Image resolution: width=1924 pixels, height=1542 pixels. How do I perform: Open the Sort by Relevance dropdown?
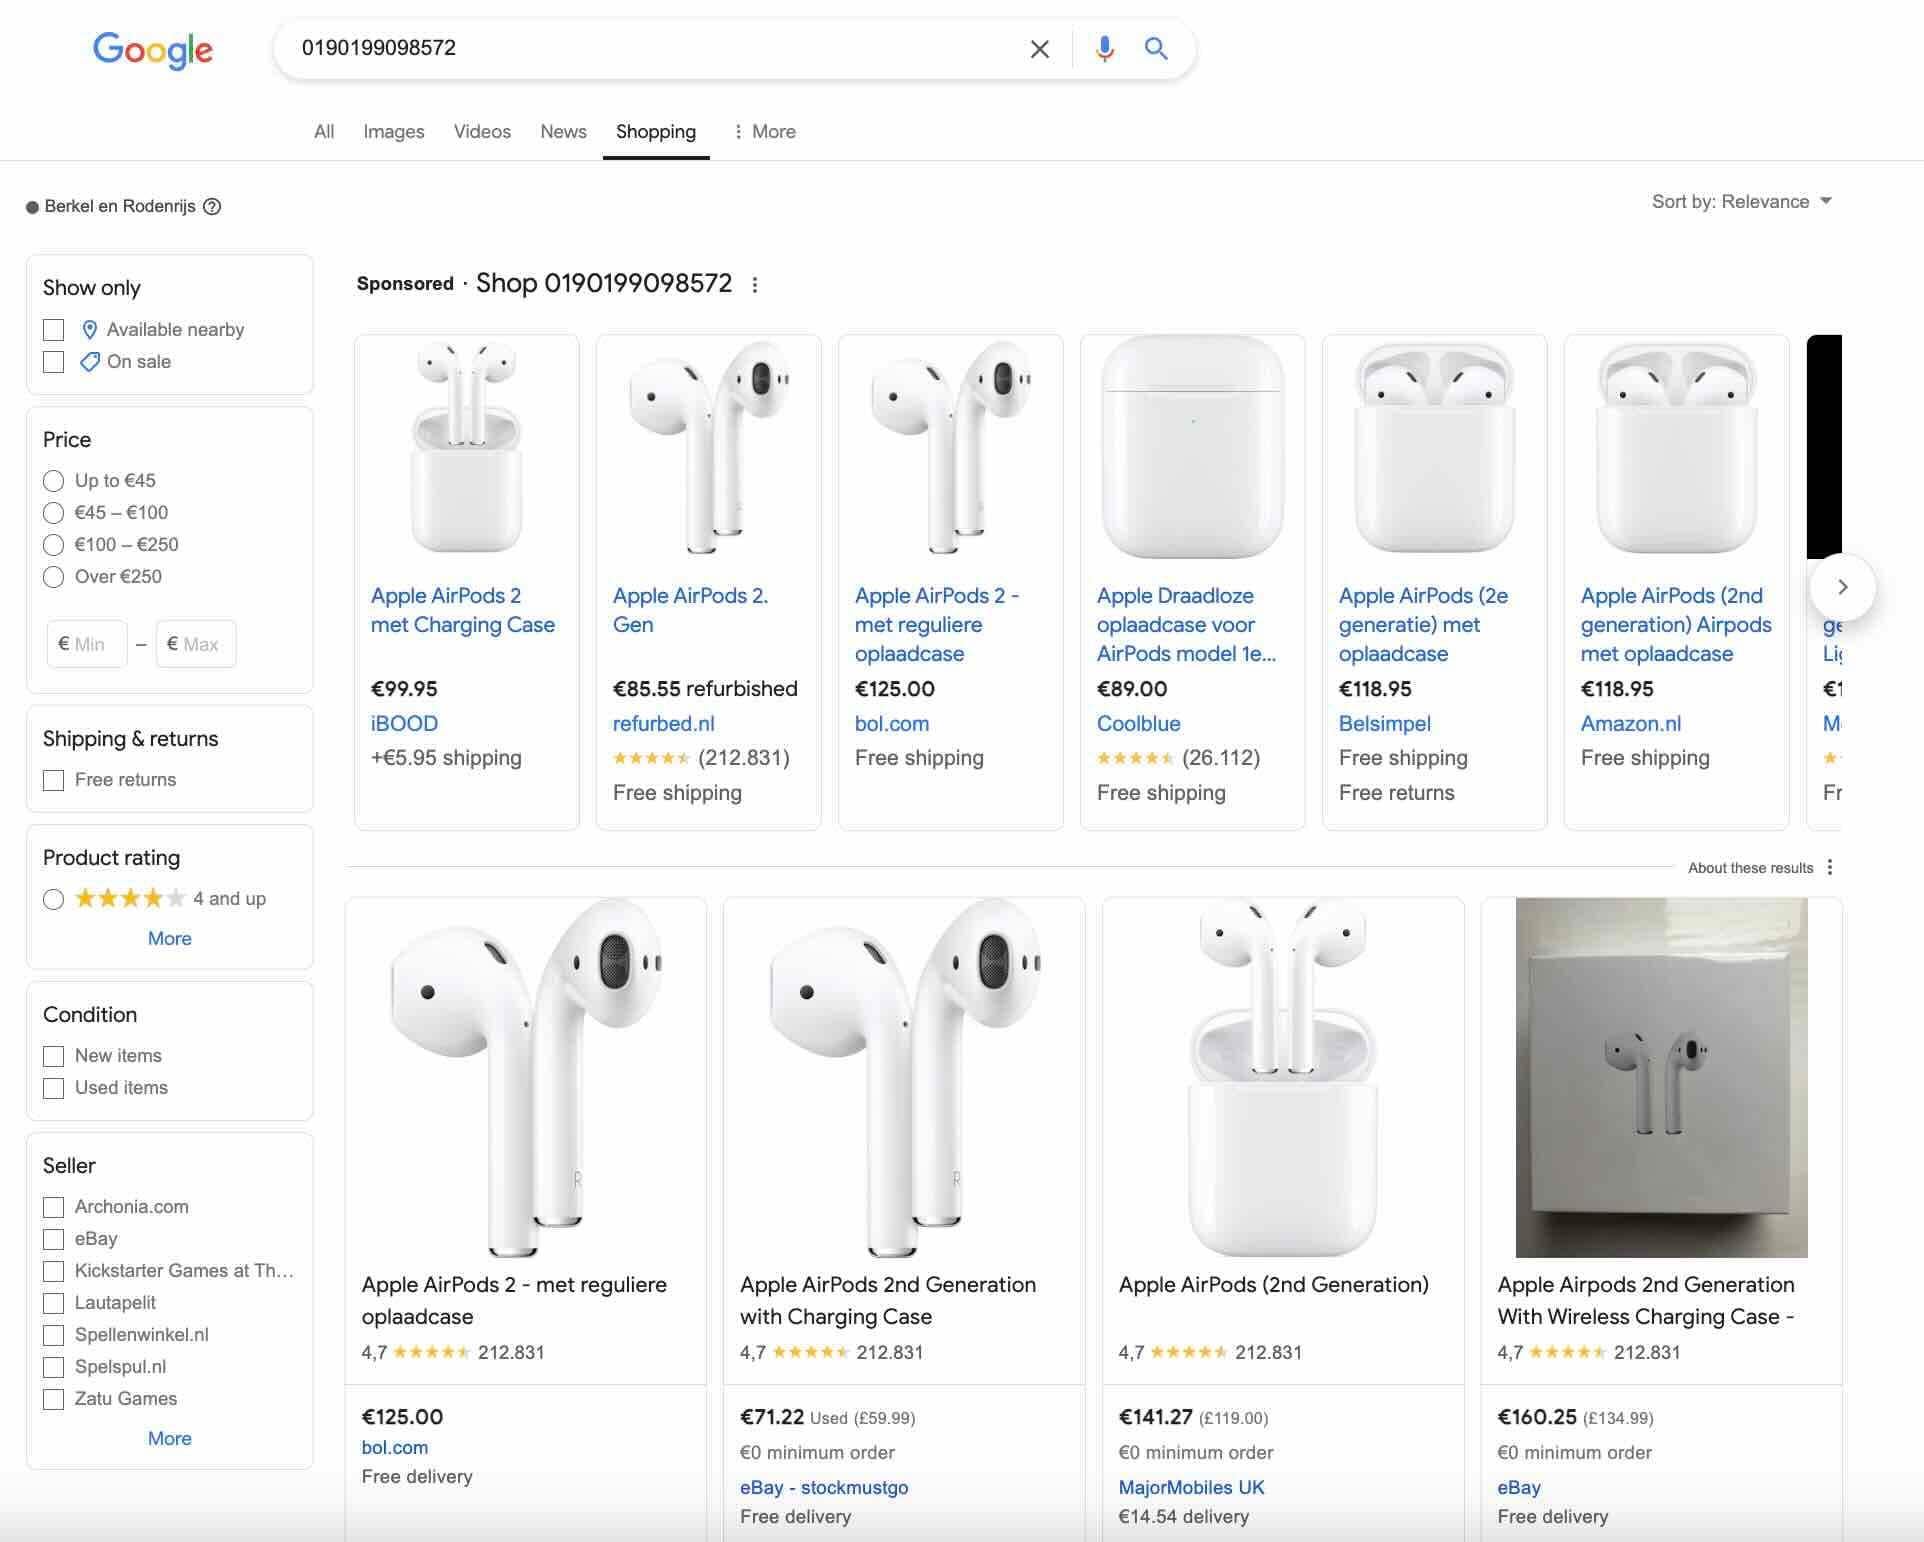[1741, 202]
